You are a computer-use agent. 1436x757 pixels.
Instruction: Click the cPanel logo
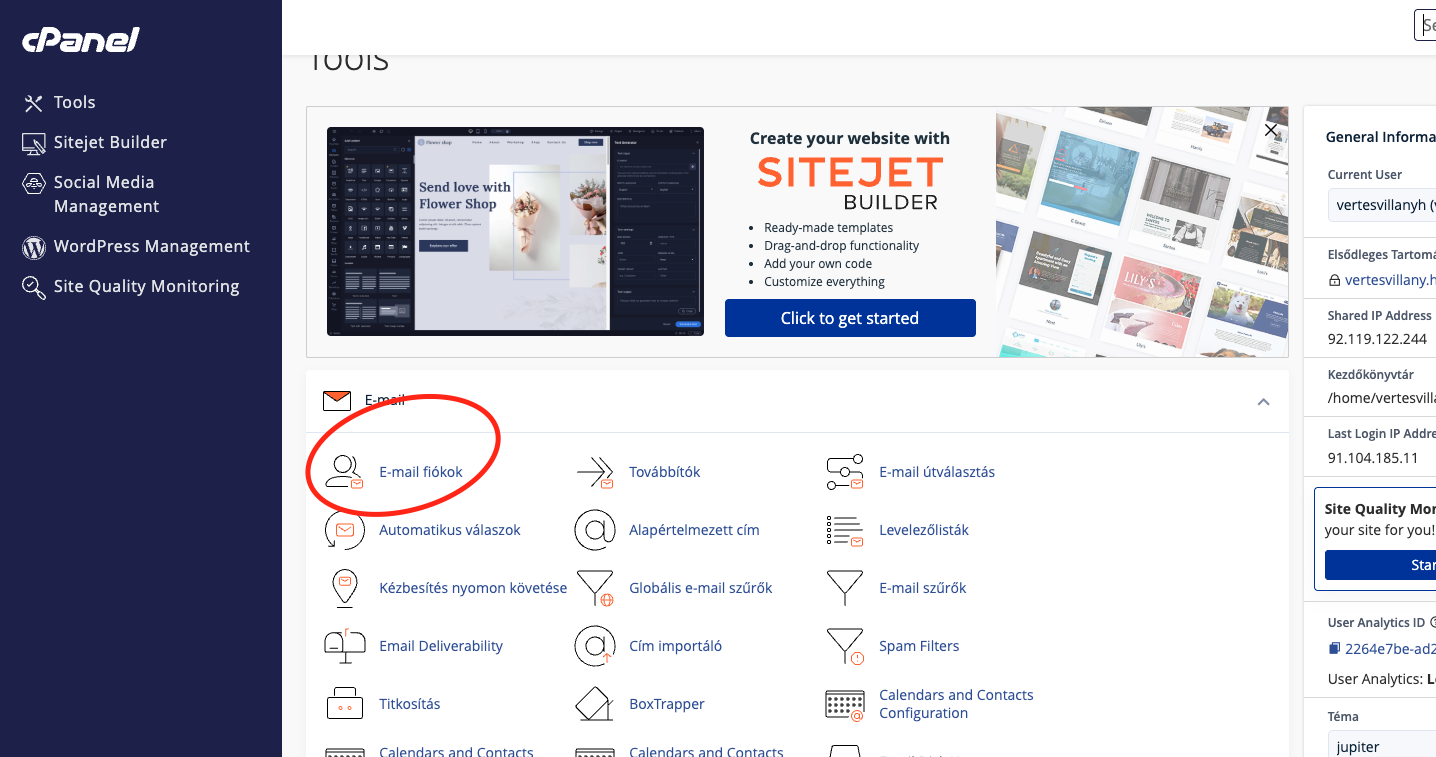coord(80,40)
